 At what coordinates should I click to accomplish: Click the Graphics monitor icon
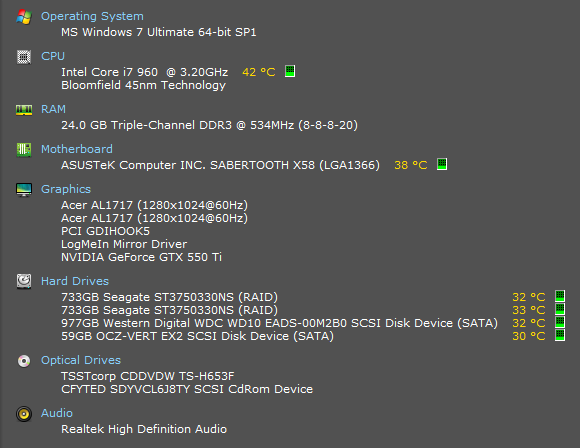coord(24,189)
